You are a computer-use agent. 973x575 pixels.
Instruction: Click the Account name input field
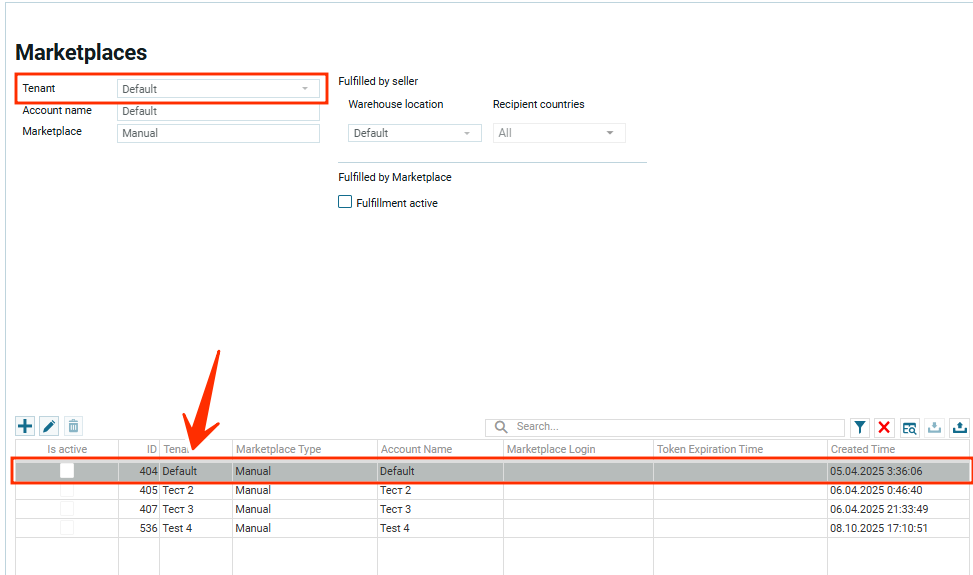(x=218, y=112)
